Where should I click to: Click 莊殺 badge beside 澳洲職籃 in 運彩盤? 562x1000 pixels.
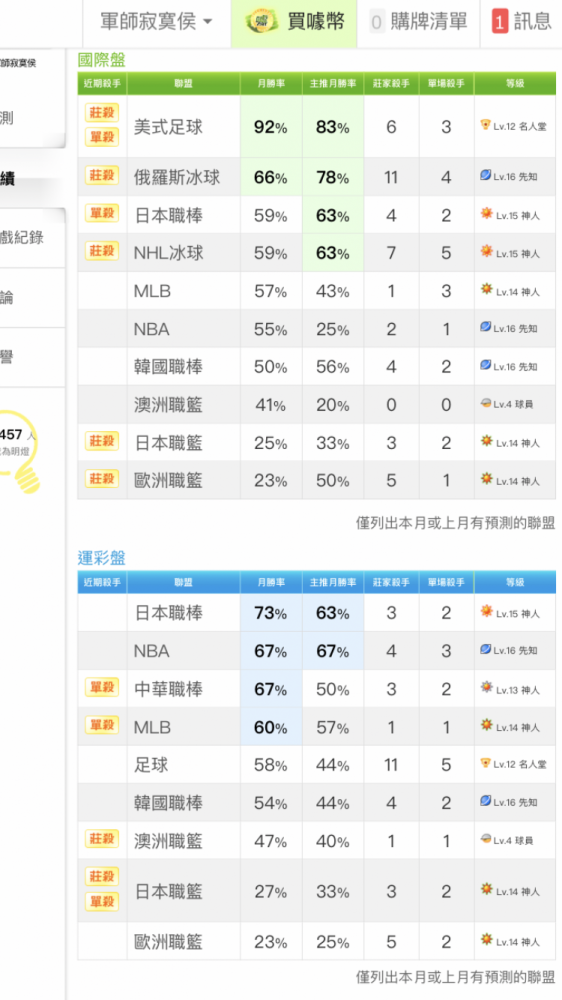pos(102,839)
